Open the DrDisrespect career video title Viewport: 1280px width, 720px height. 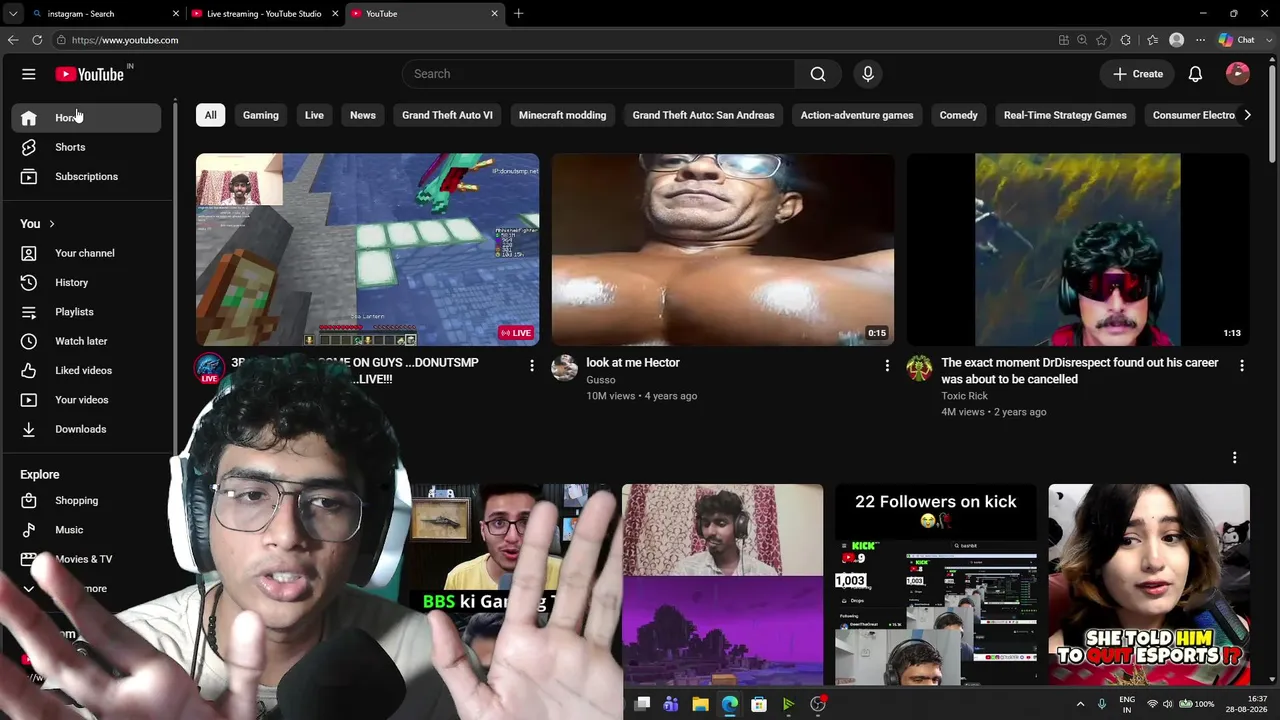click(1080, 371)
